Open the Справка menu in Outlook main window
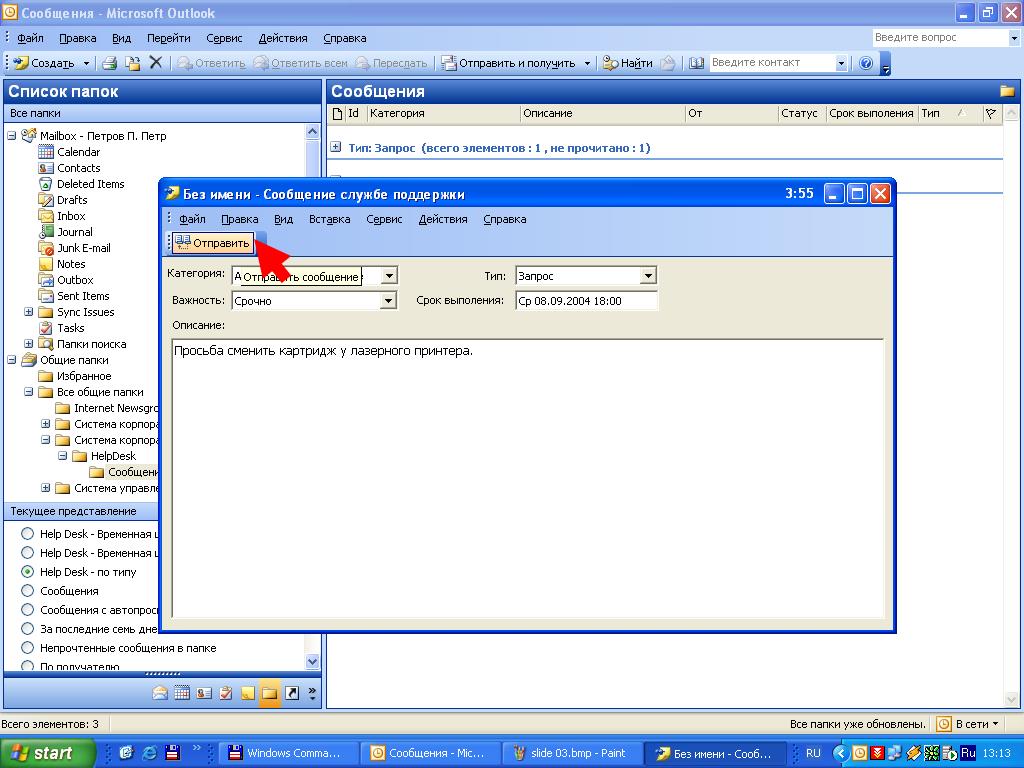 (344, 38)
